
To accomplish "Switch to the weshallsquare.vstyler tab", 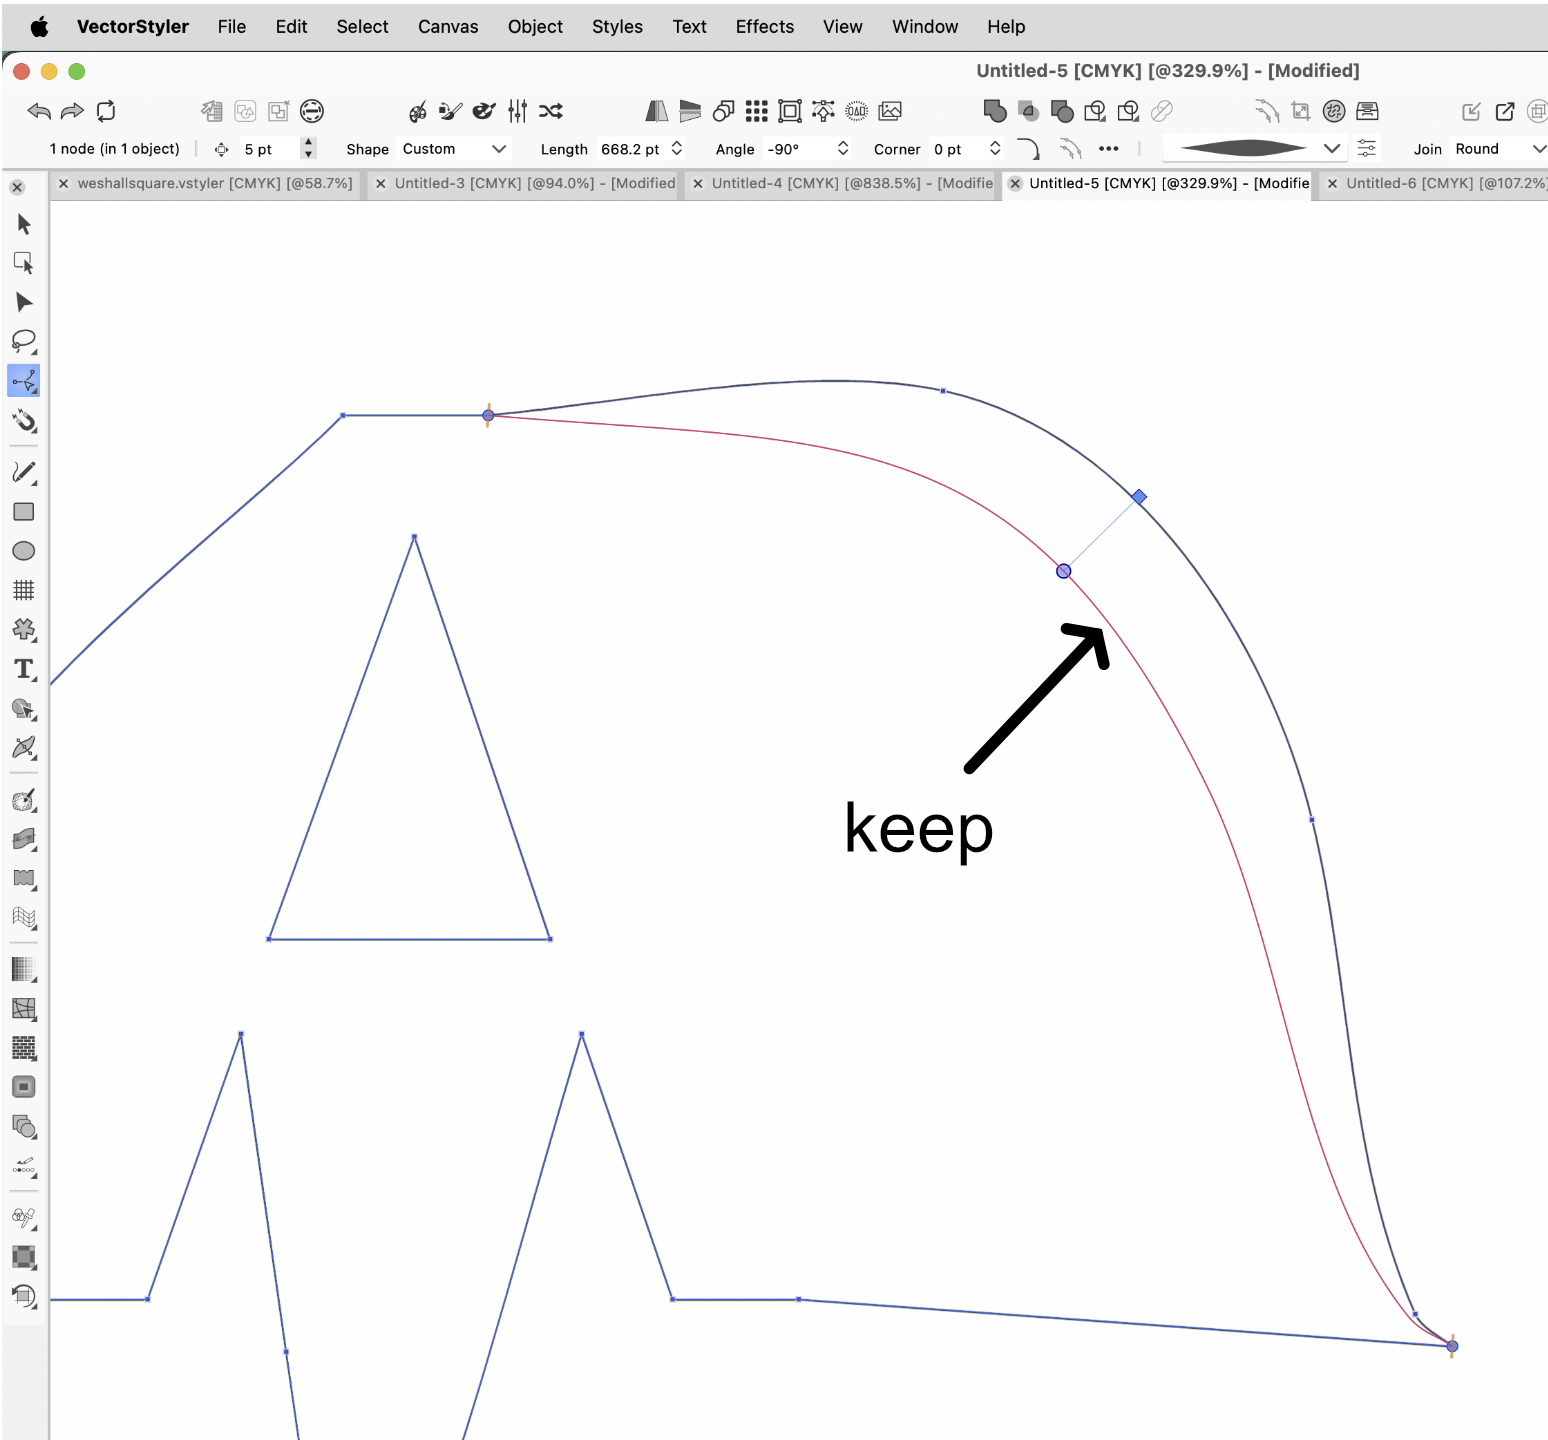I will pyautogui.click(x=214, y=183).
